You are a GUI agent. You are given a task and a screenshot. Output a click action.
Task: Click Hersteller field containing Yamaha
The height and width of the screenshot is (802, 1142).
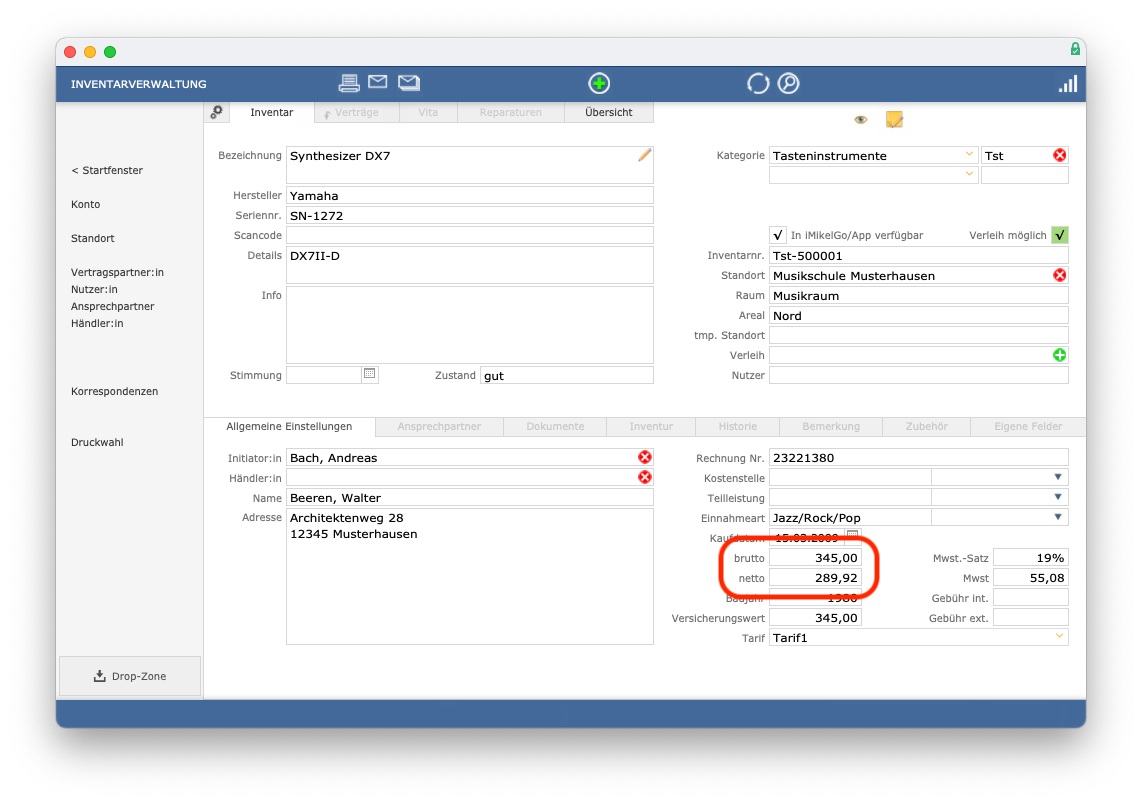[x=470, y=195]
